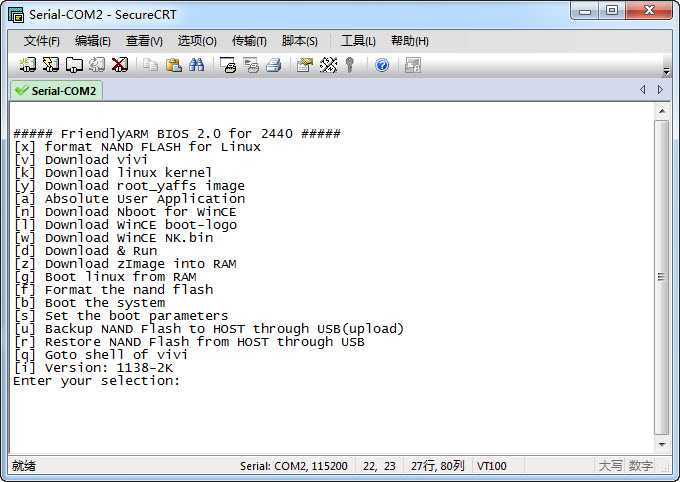This screenshot has height=482, width=680.
Task: Click the line '[g] Boot linux from RAM'
Action: [105, 277]
